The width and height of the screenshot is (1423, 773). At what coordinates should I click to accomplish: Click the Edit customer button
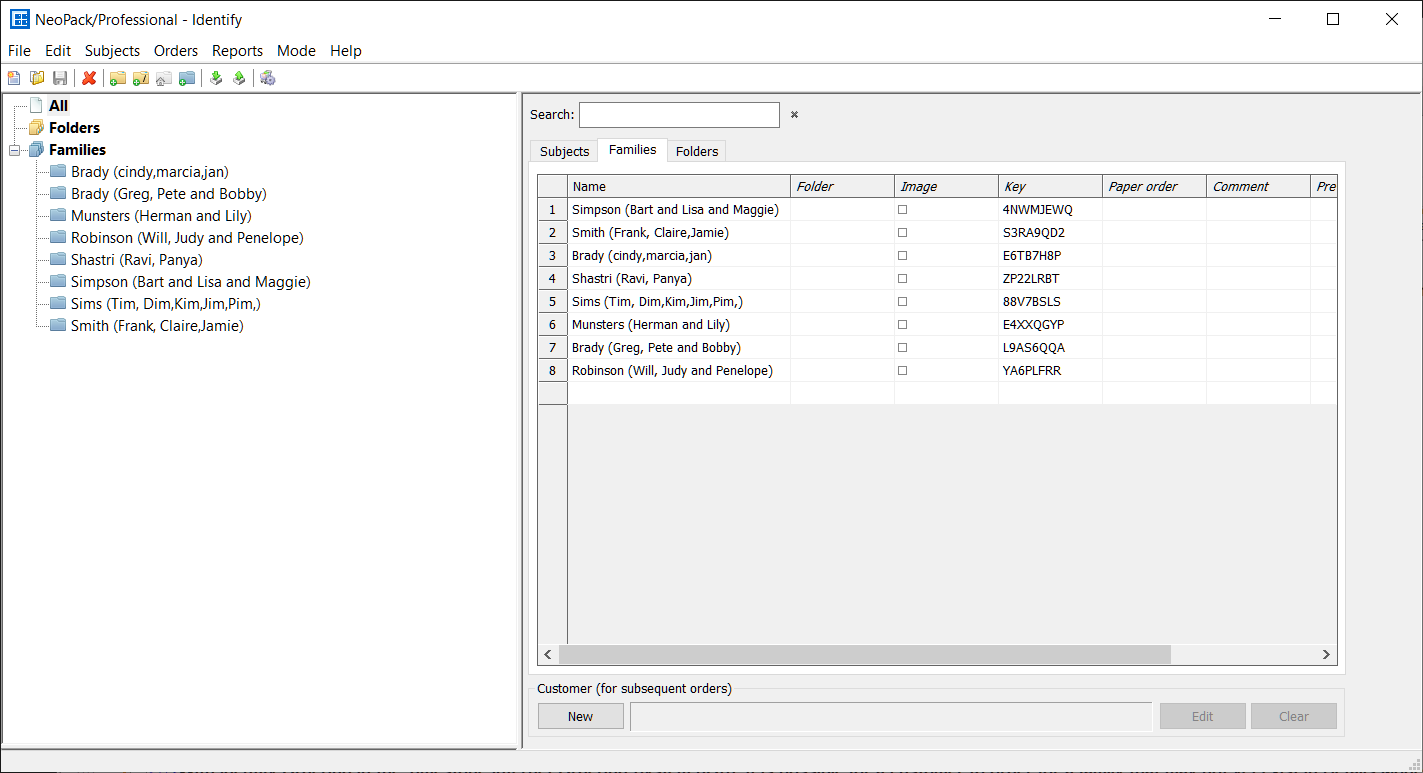point(1202,716)
